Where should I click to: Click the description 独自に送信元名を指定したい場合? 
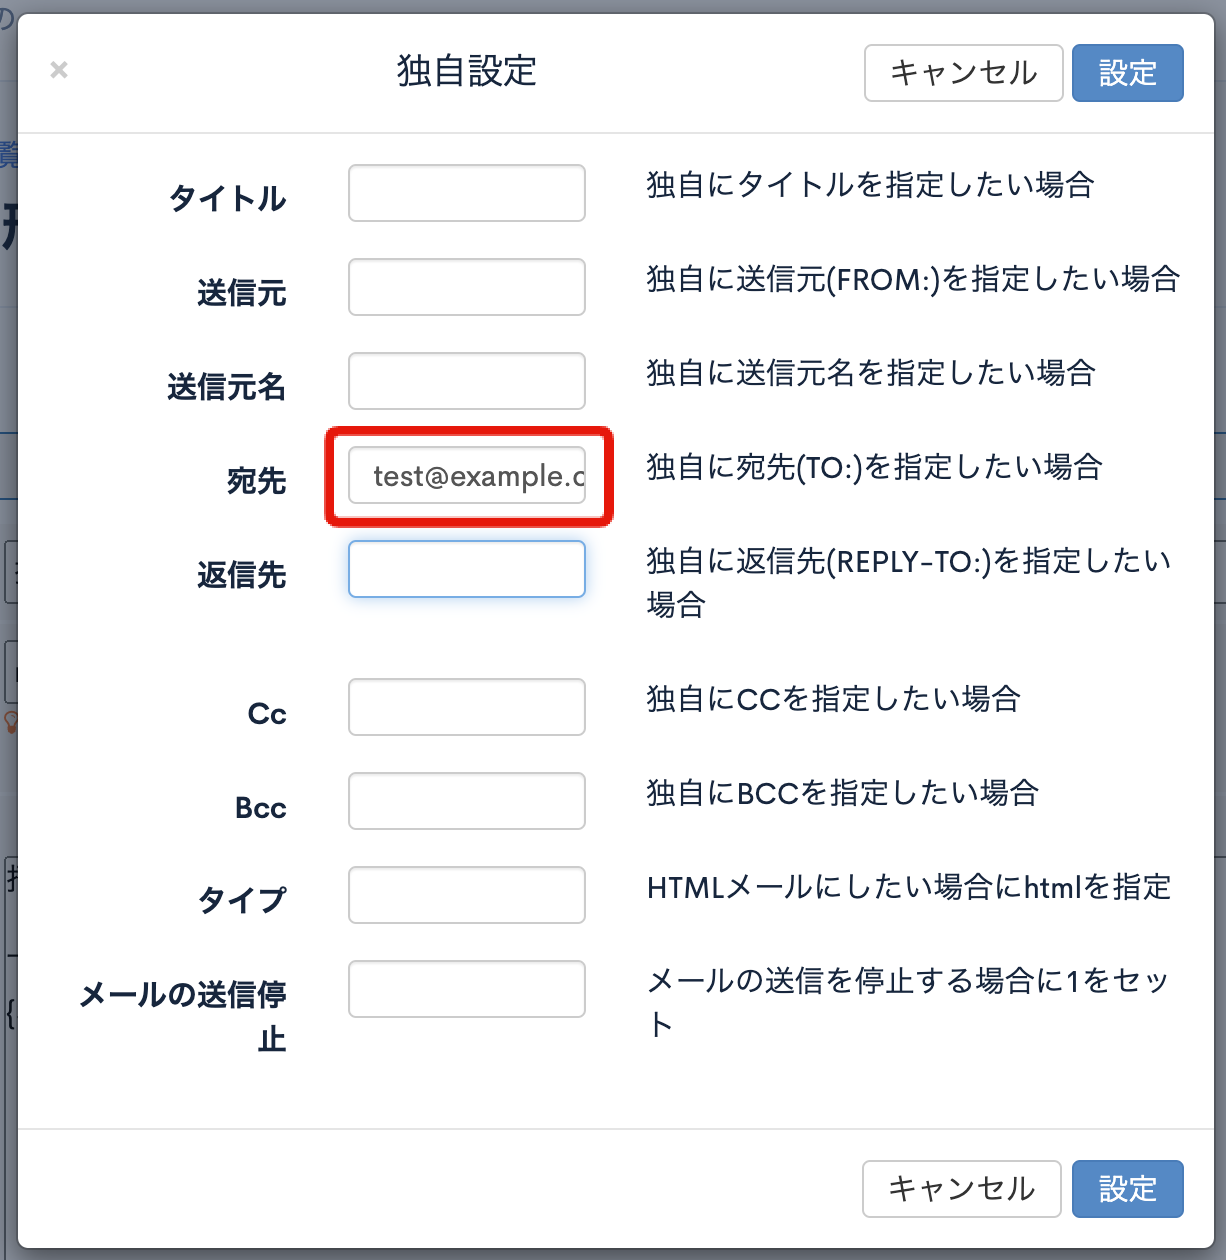tap(871, 373)
